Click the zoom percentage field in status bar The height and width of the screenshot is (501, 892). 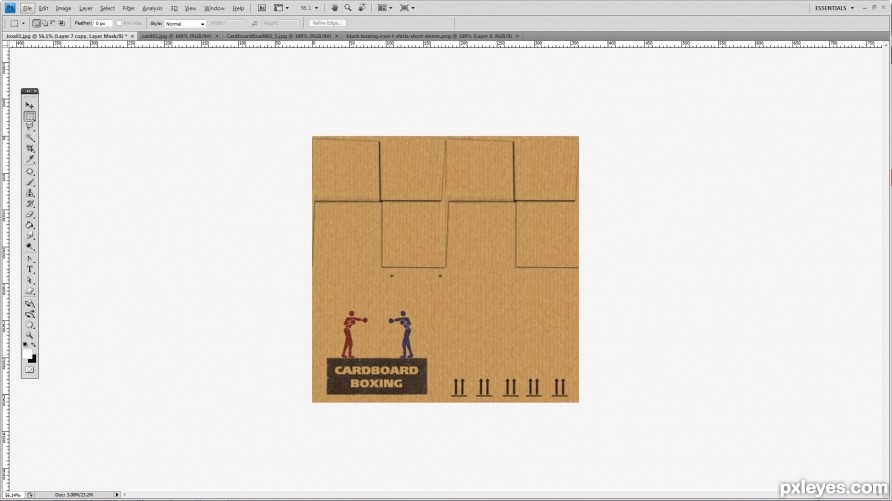click(13, 495)
